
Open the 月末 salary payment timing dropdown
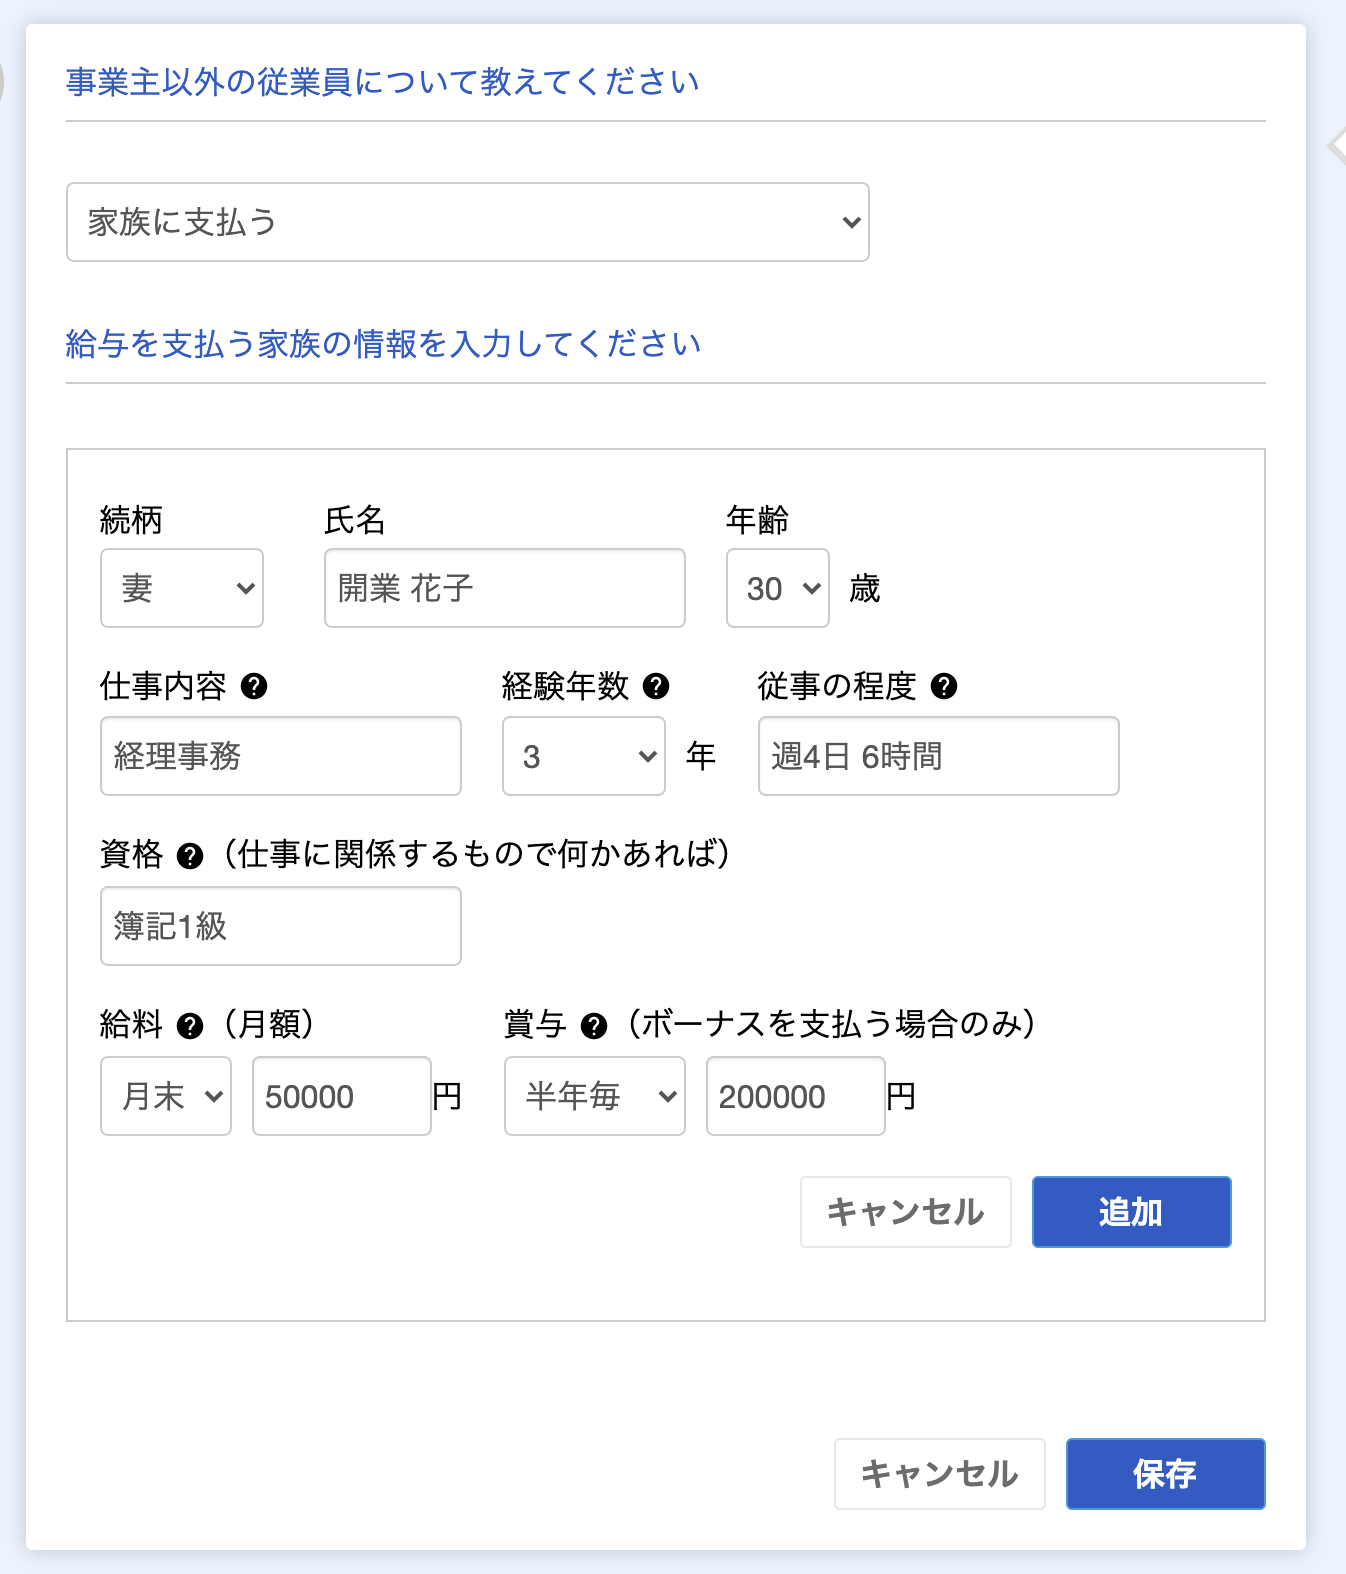tap(166, 1096)
